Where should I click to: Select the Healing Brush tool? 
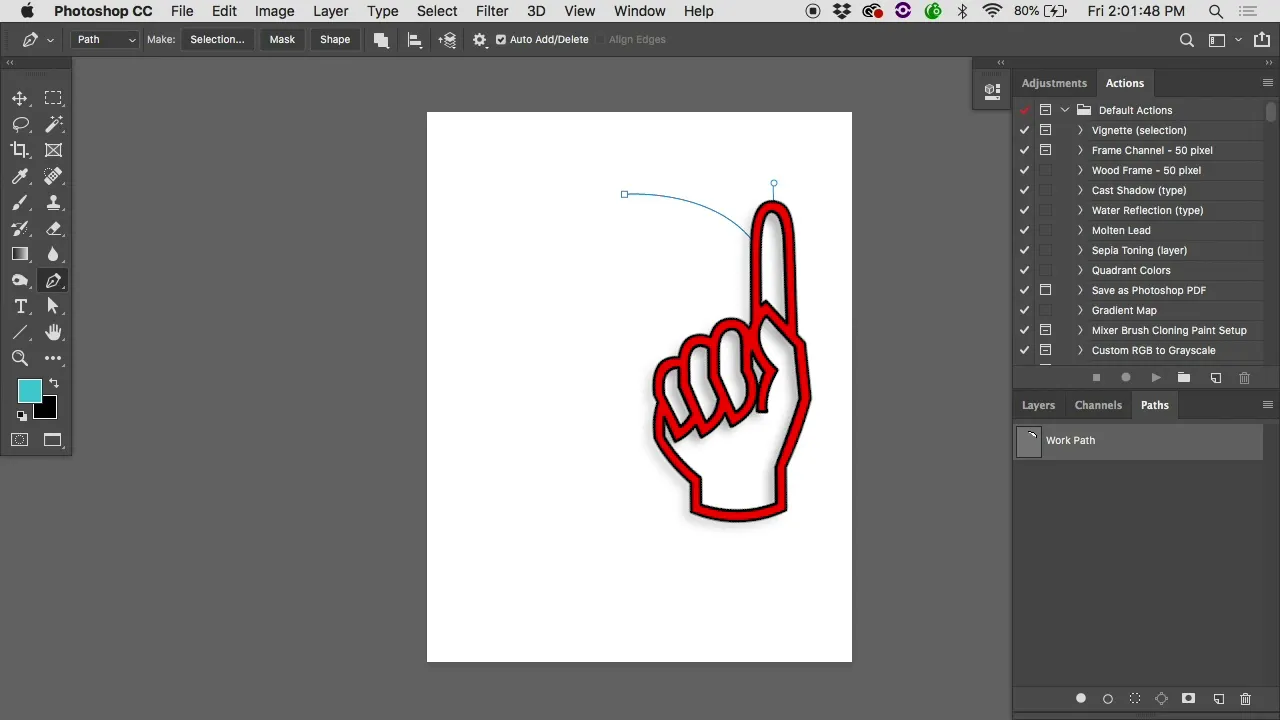pyautogui.click(x=53, y=176)
